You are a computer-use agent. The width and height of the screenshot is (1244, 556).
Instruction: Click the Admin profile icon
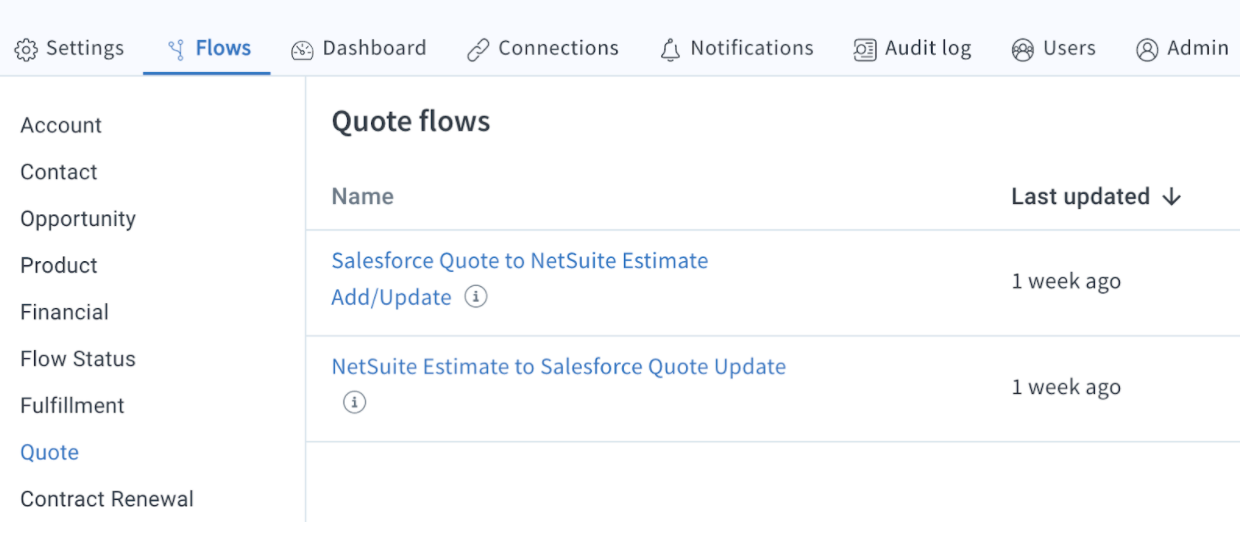pyautogui.click(x=1147, y=50)
